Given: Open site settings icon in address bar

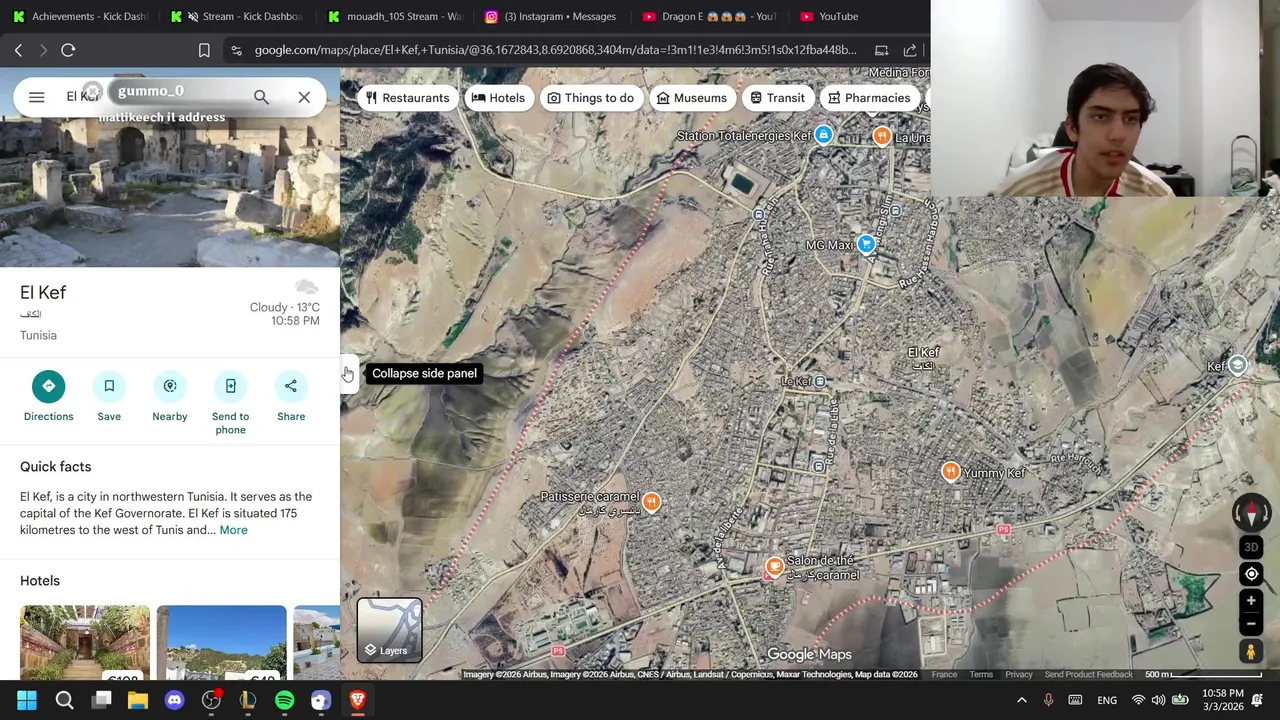Looking at the screenshot, I should coord(236,50).
